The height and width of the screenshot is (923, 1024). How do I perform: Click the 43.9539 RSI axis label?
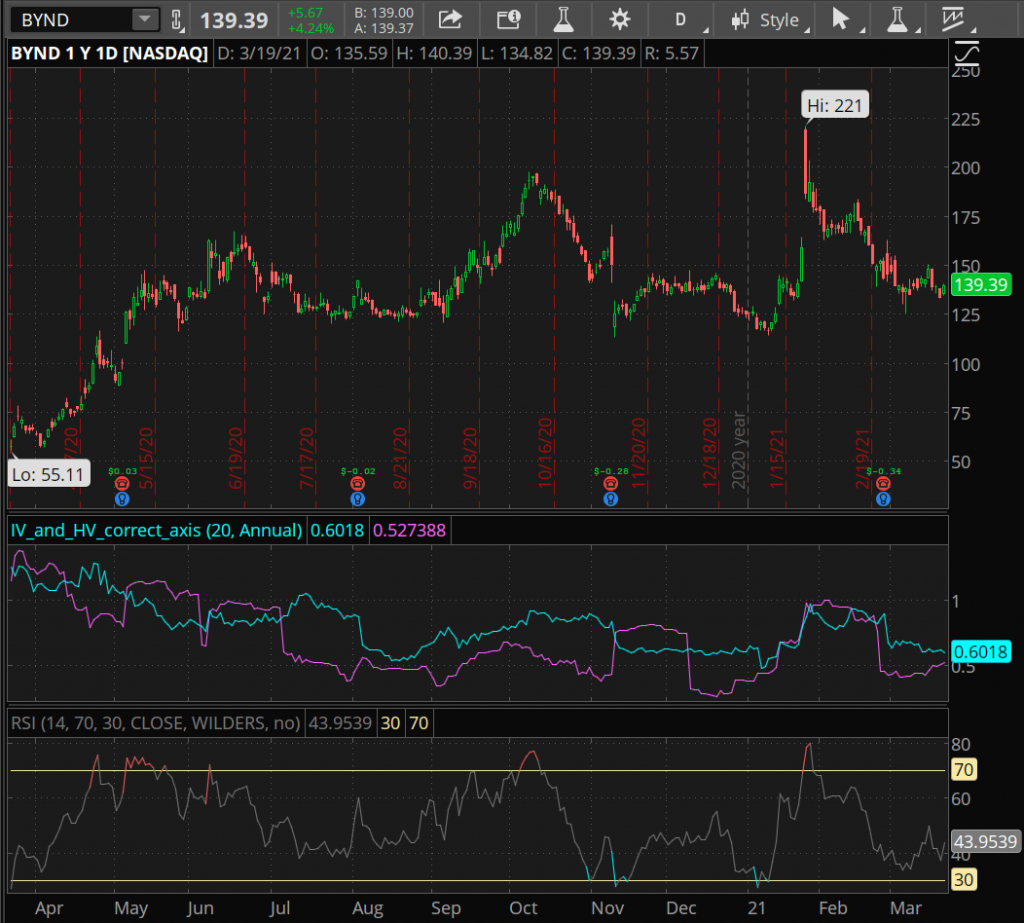985,841
